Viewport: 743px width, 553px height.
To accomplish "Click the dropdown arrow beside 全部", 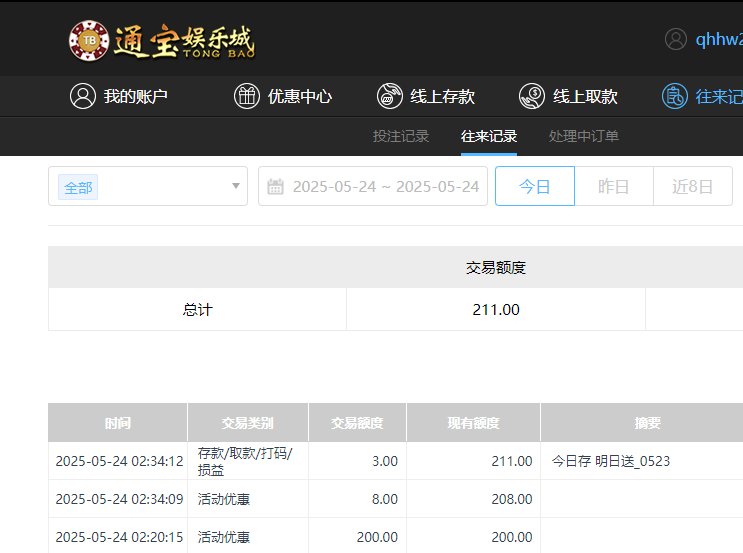I will [236, 186].
